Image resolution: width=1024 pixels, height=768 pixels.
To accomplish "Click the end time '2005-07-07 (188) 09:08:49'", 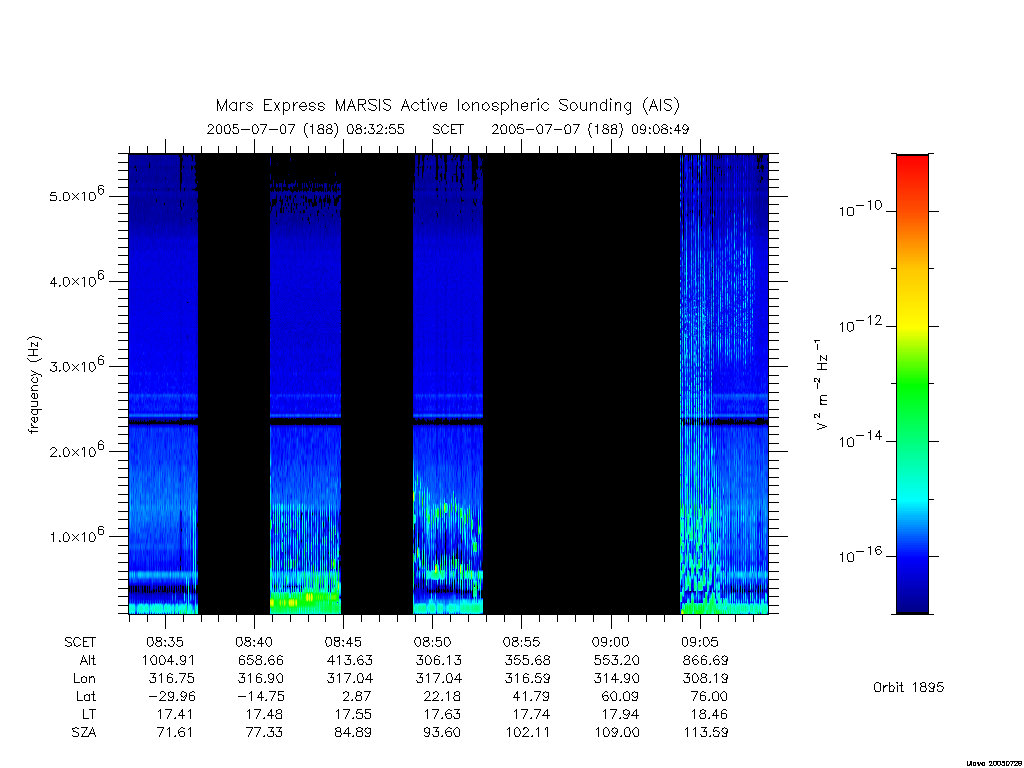I will (x=590, y=129).
